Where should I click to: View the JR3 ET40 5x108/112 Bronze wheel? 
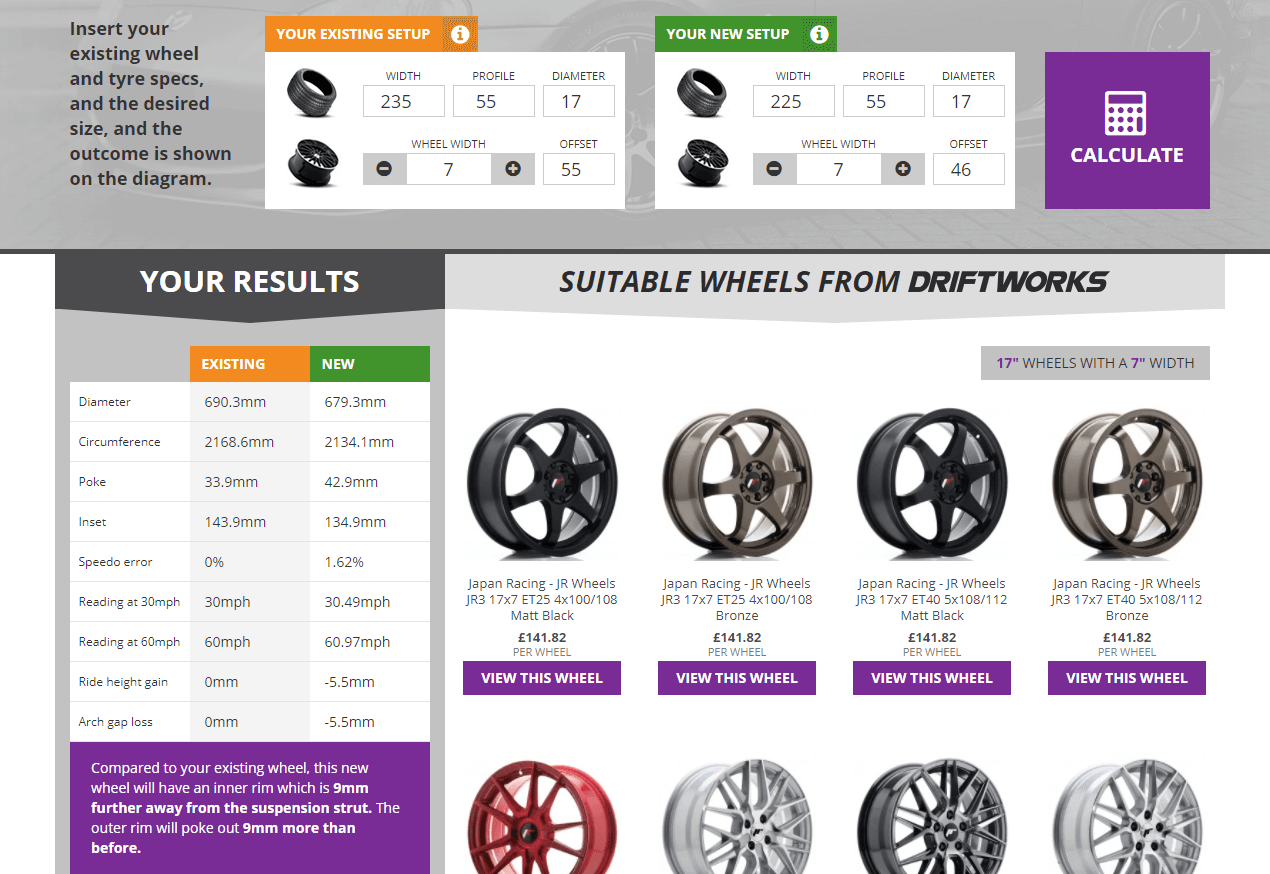point(1127,678)
